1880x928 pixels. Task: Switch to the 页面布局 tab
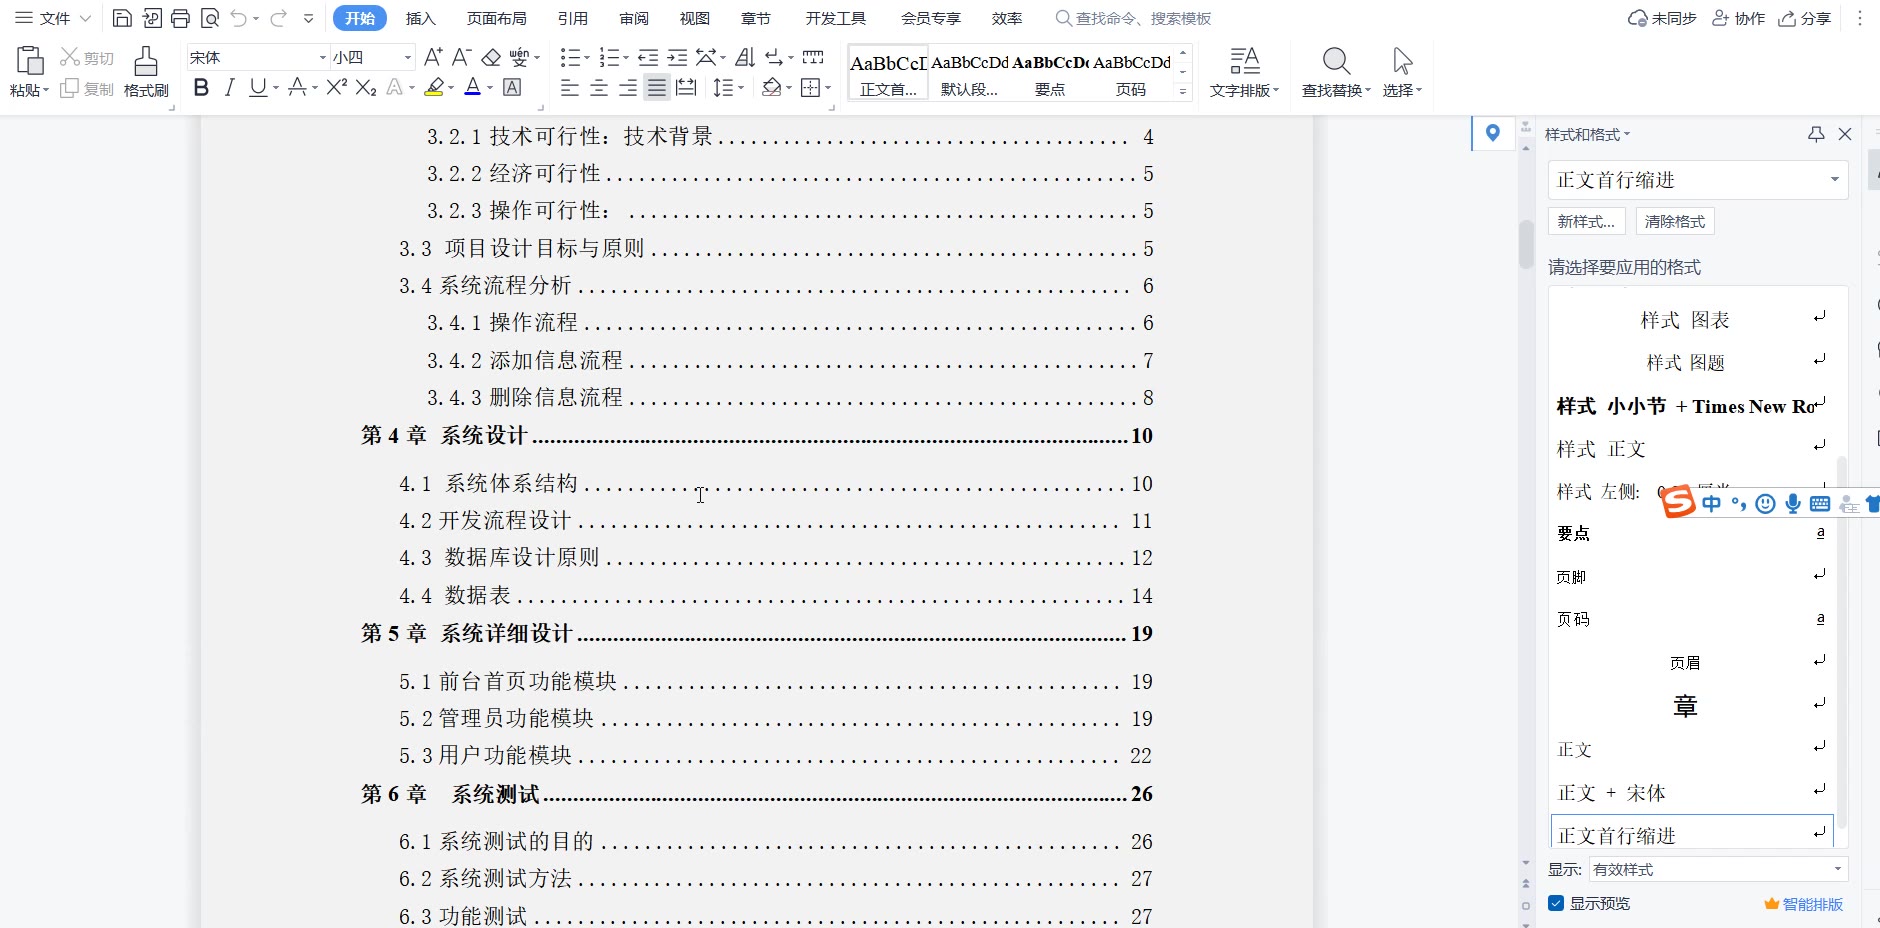click(x=497, y=18)
